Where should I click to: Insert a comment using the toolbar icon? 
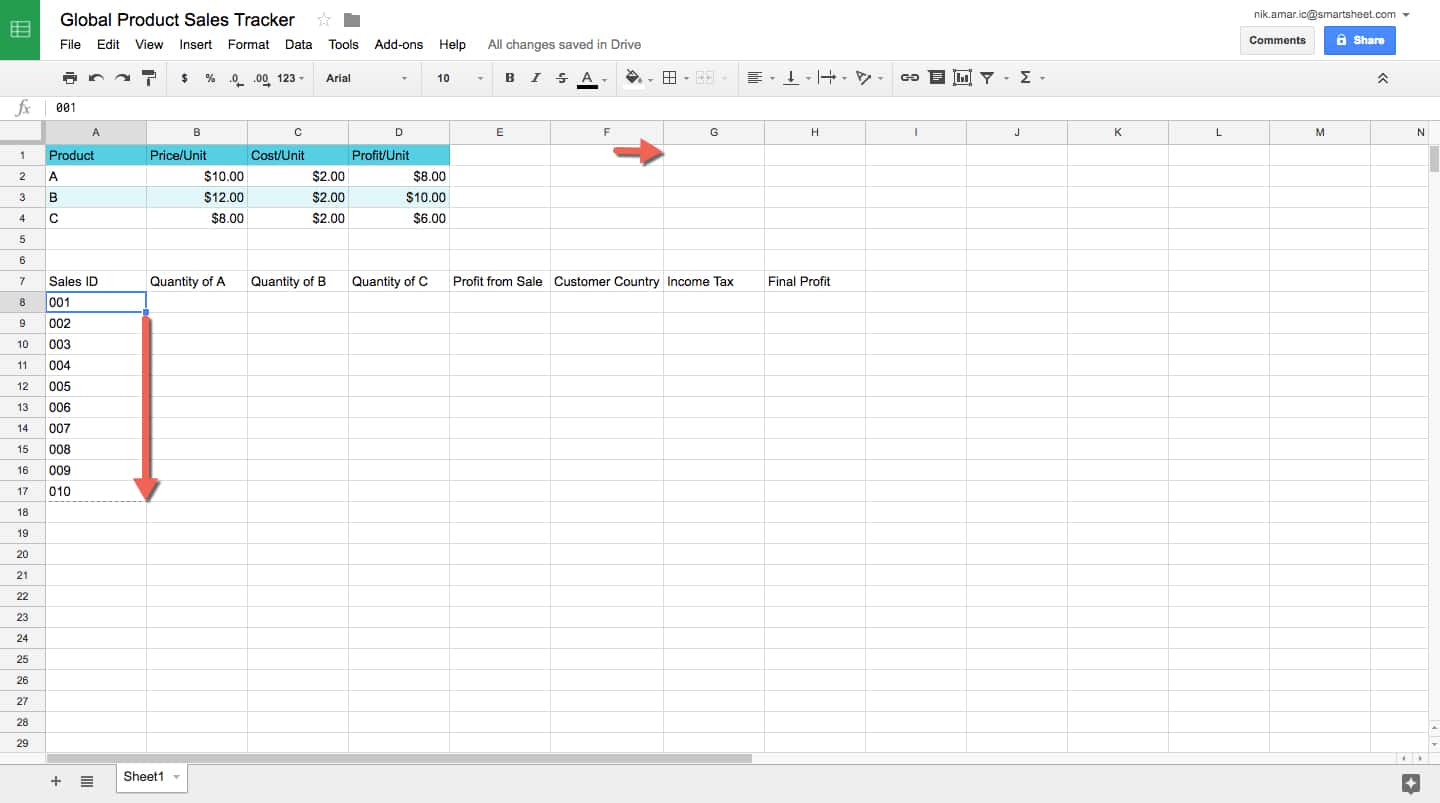click(936, 78)
